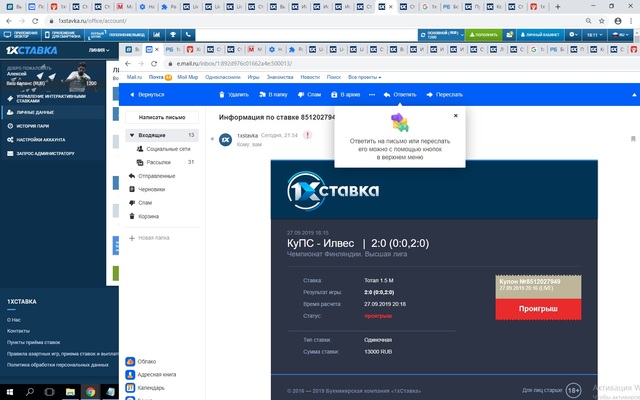Close the reply hint tooltip popup
Image resolution: width=640 pixels, height=400 pixels.
pyautogui.click(x=456, y=116)
